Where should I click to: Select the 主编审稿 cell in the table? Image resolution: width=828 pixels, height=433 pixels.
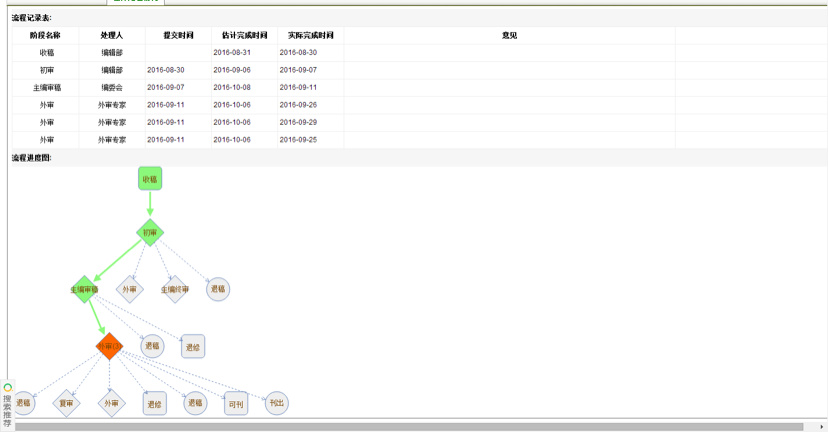click(46, 88)
